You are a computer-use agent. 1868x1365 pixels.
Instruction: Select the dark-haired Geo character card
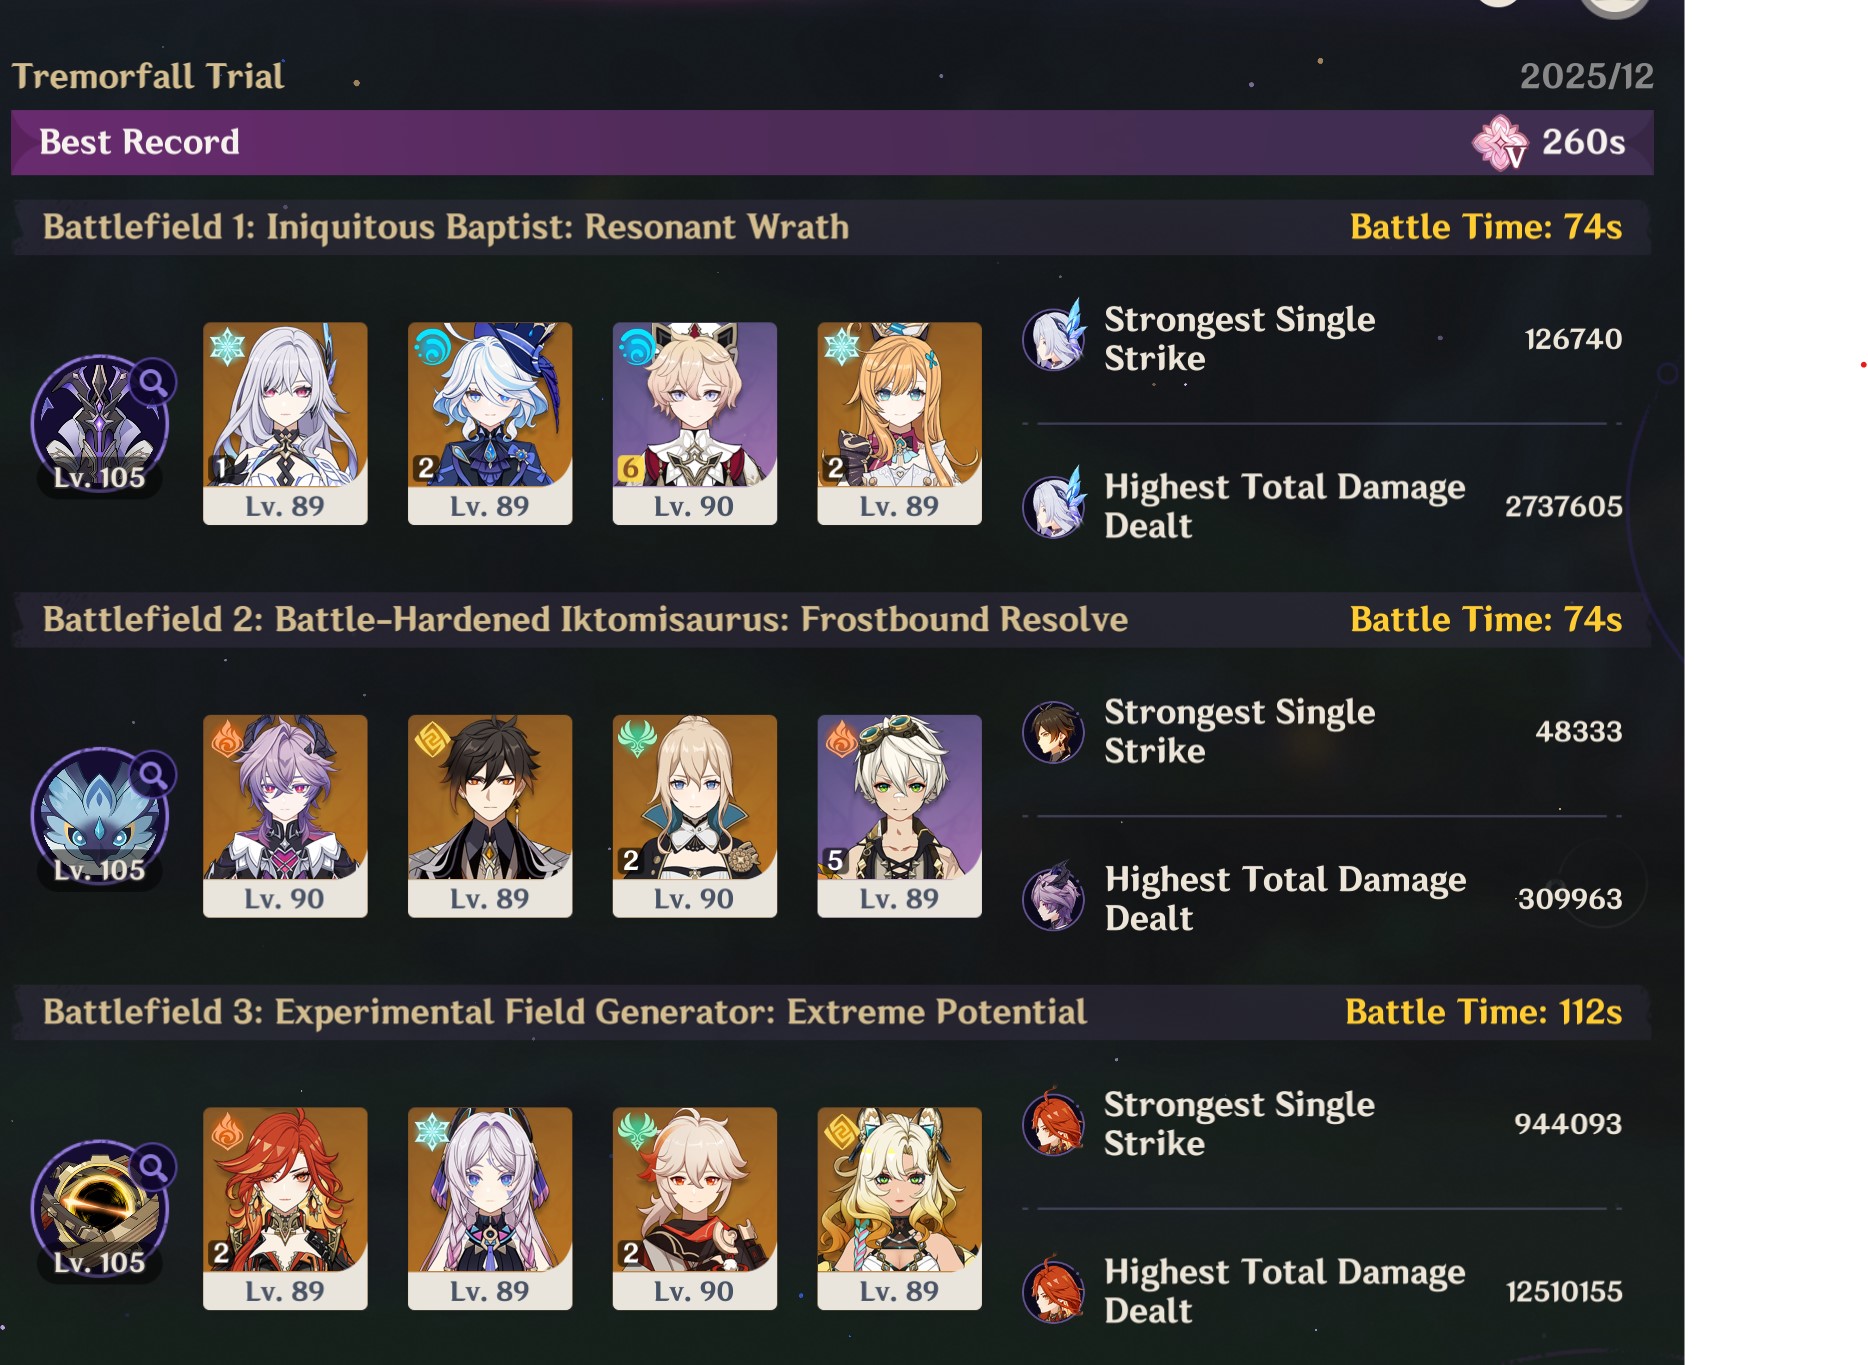click(490, 816)
